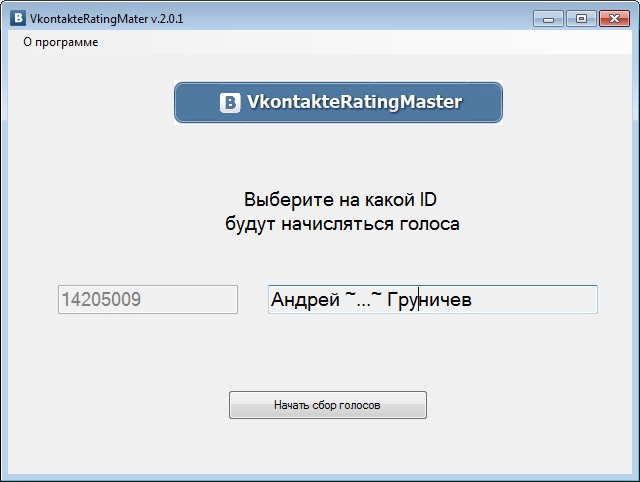Click the Начать сбор голосов button
Image resolution: width=640 pixels, height=482 pixels.
(x=328, y=405)
